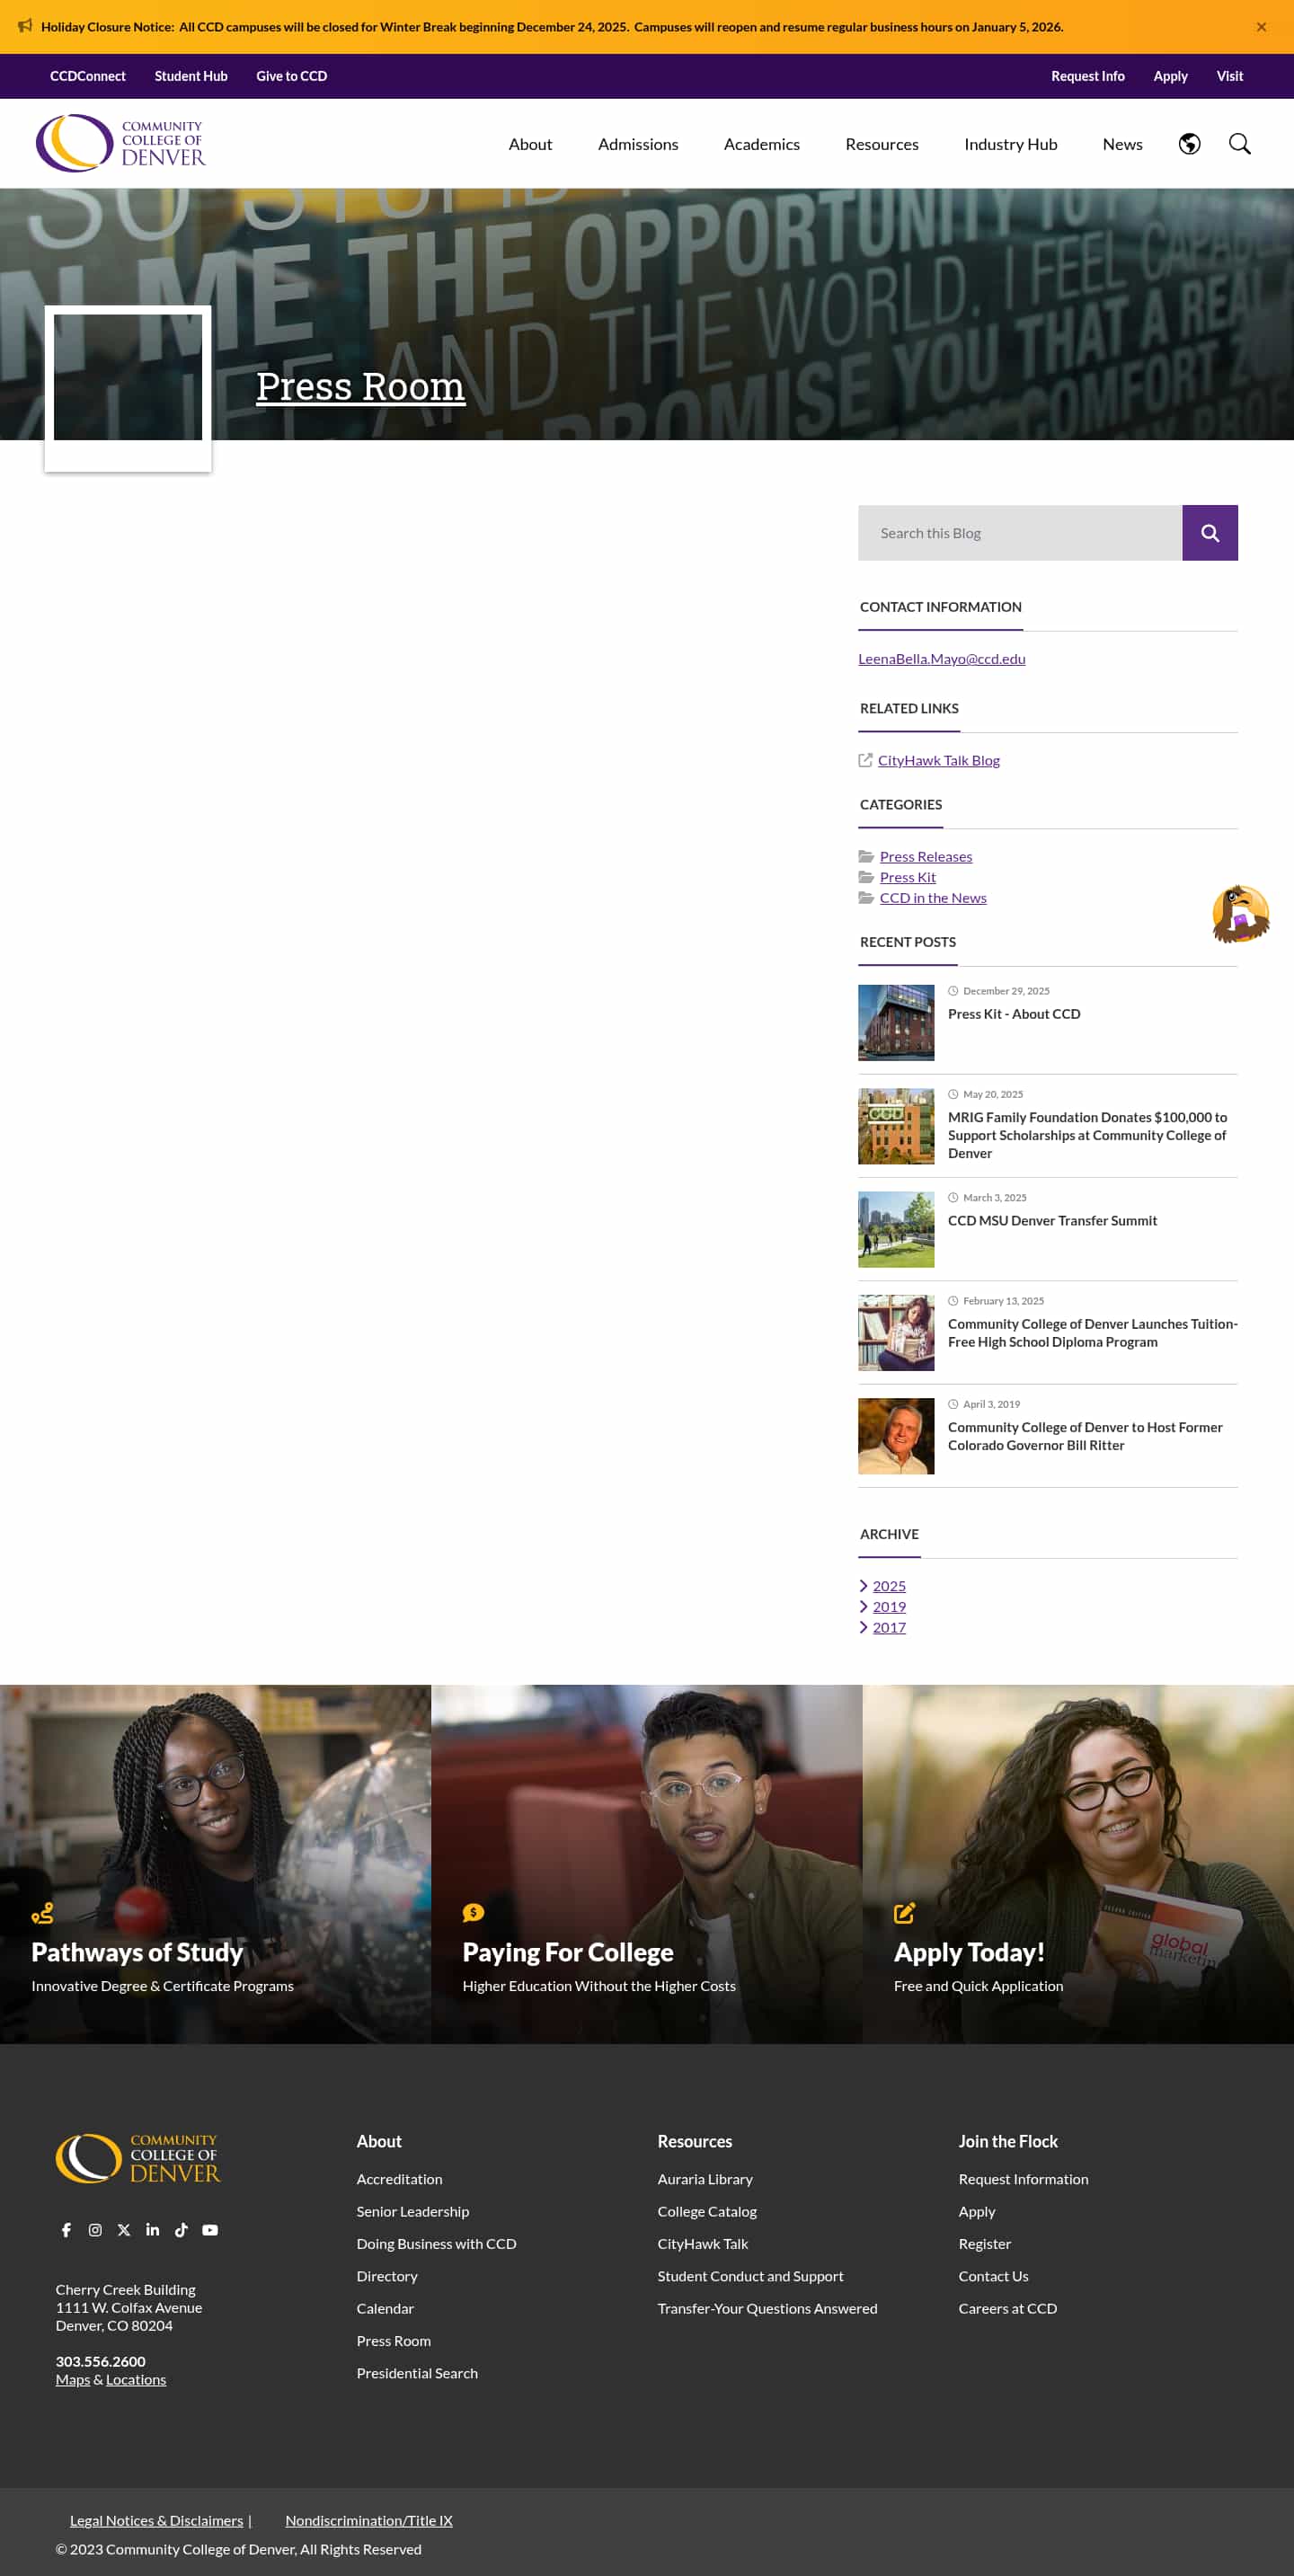The image size is (1294, 2576).
Task: Open the Industry Hub navigation menu
Action: pos(1010,144)
